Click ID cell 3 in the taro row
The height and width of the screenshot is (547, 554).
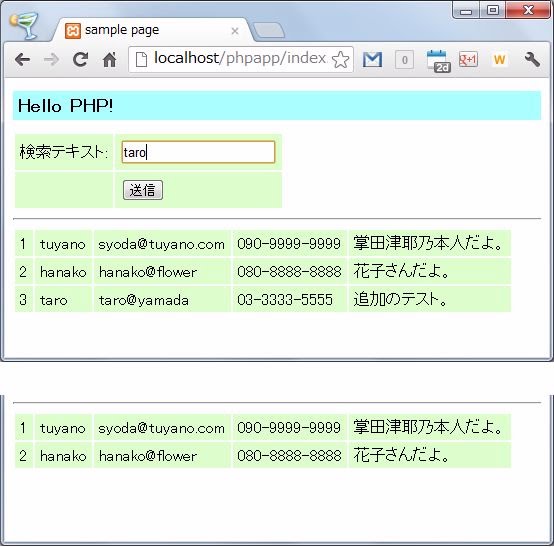(x=24, y=299)
